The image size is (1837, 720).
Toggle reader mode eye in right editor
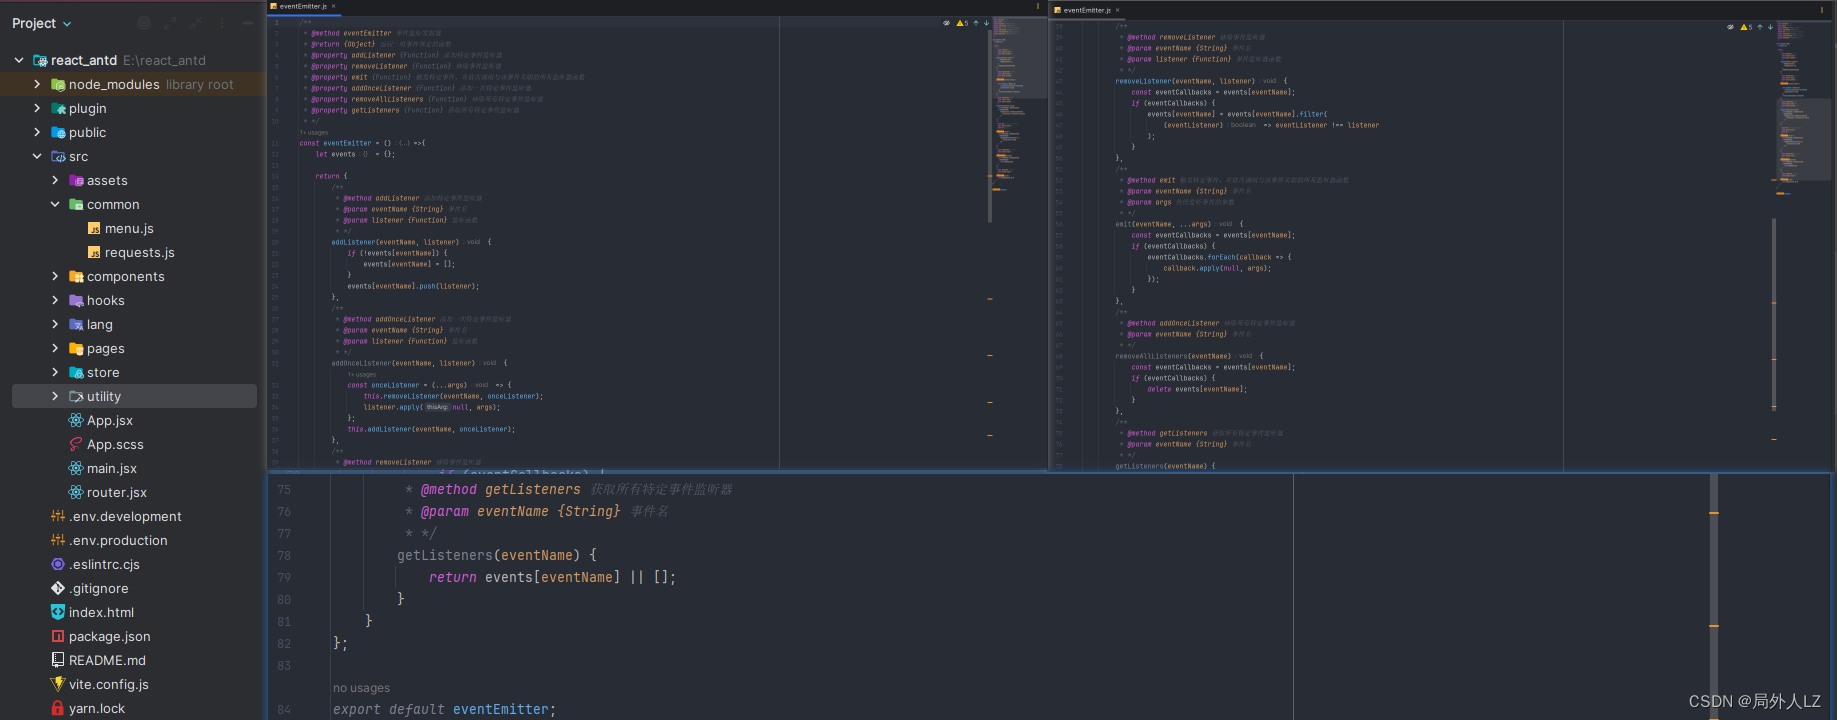[x=1730, y=27]
